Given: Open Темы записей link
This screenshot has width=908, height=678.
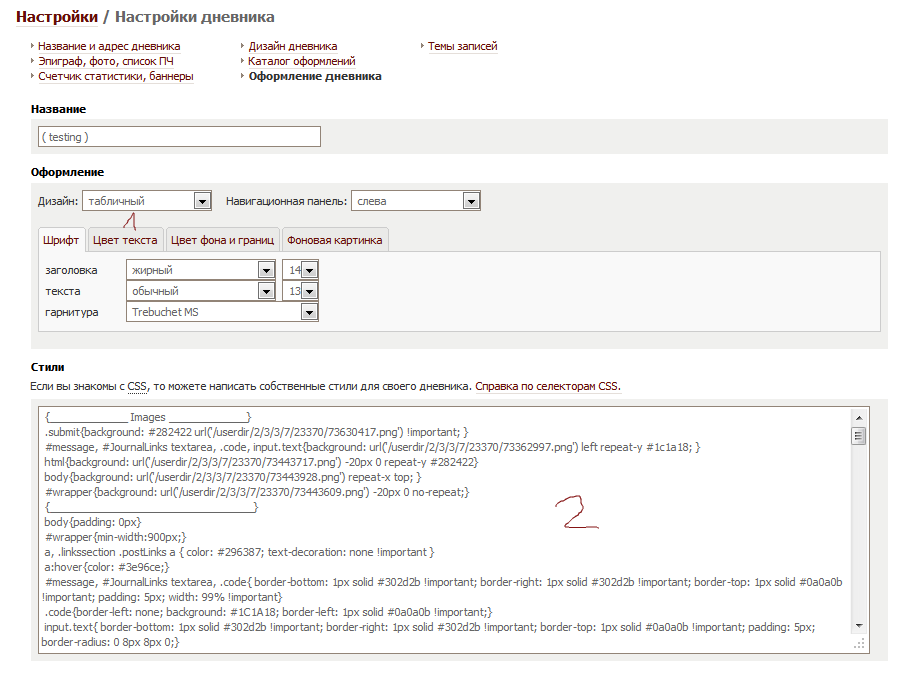Looking at the screenshot, I should 463,46.
